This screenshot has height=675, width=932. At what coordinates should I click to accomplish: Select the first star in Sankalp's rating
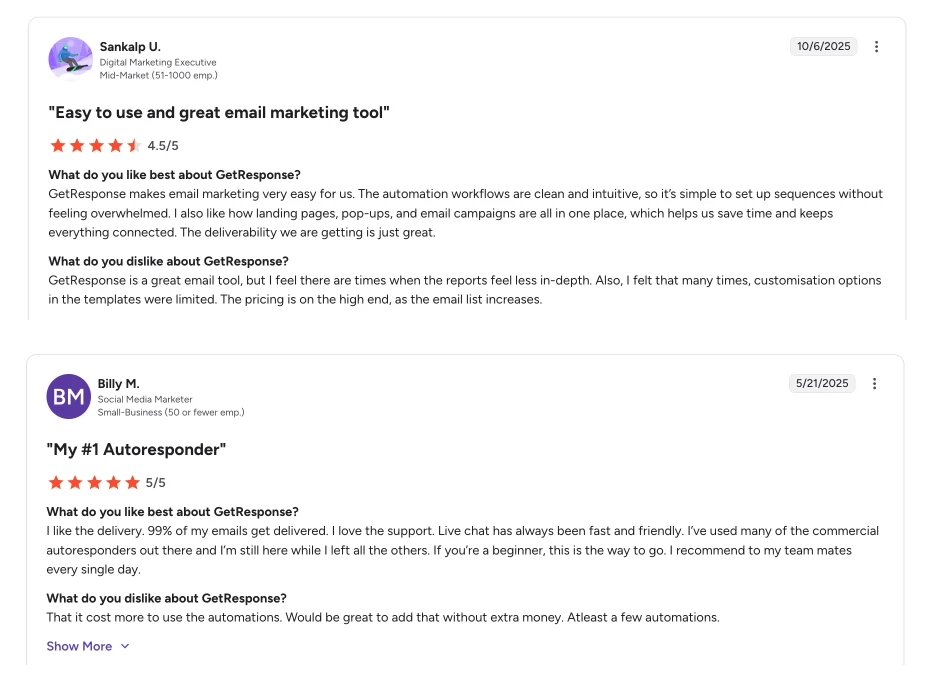tap(57, 145)
